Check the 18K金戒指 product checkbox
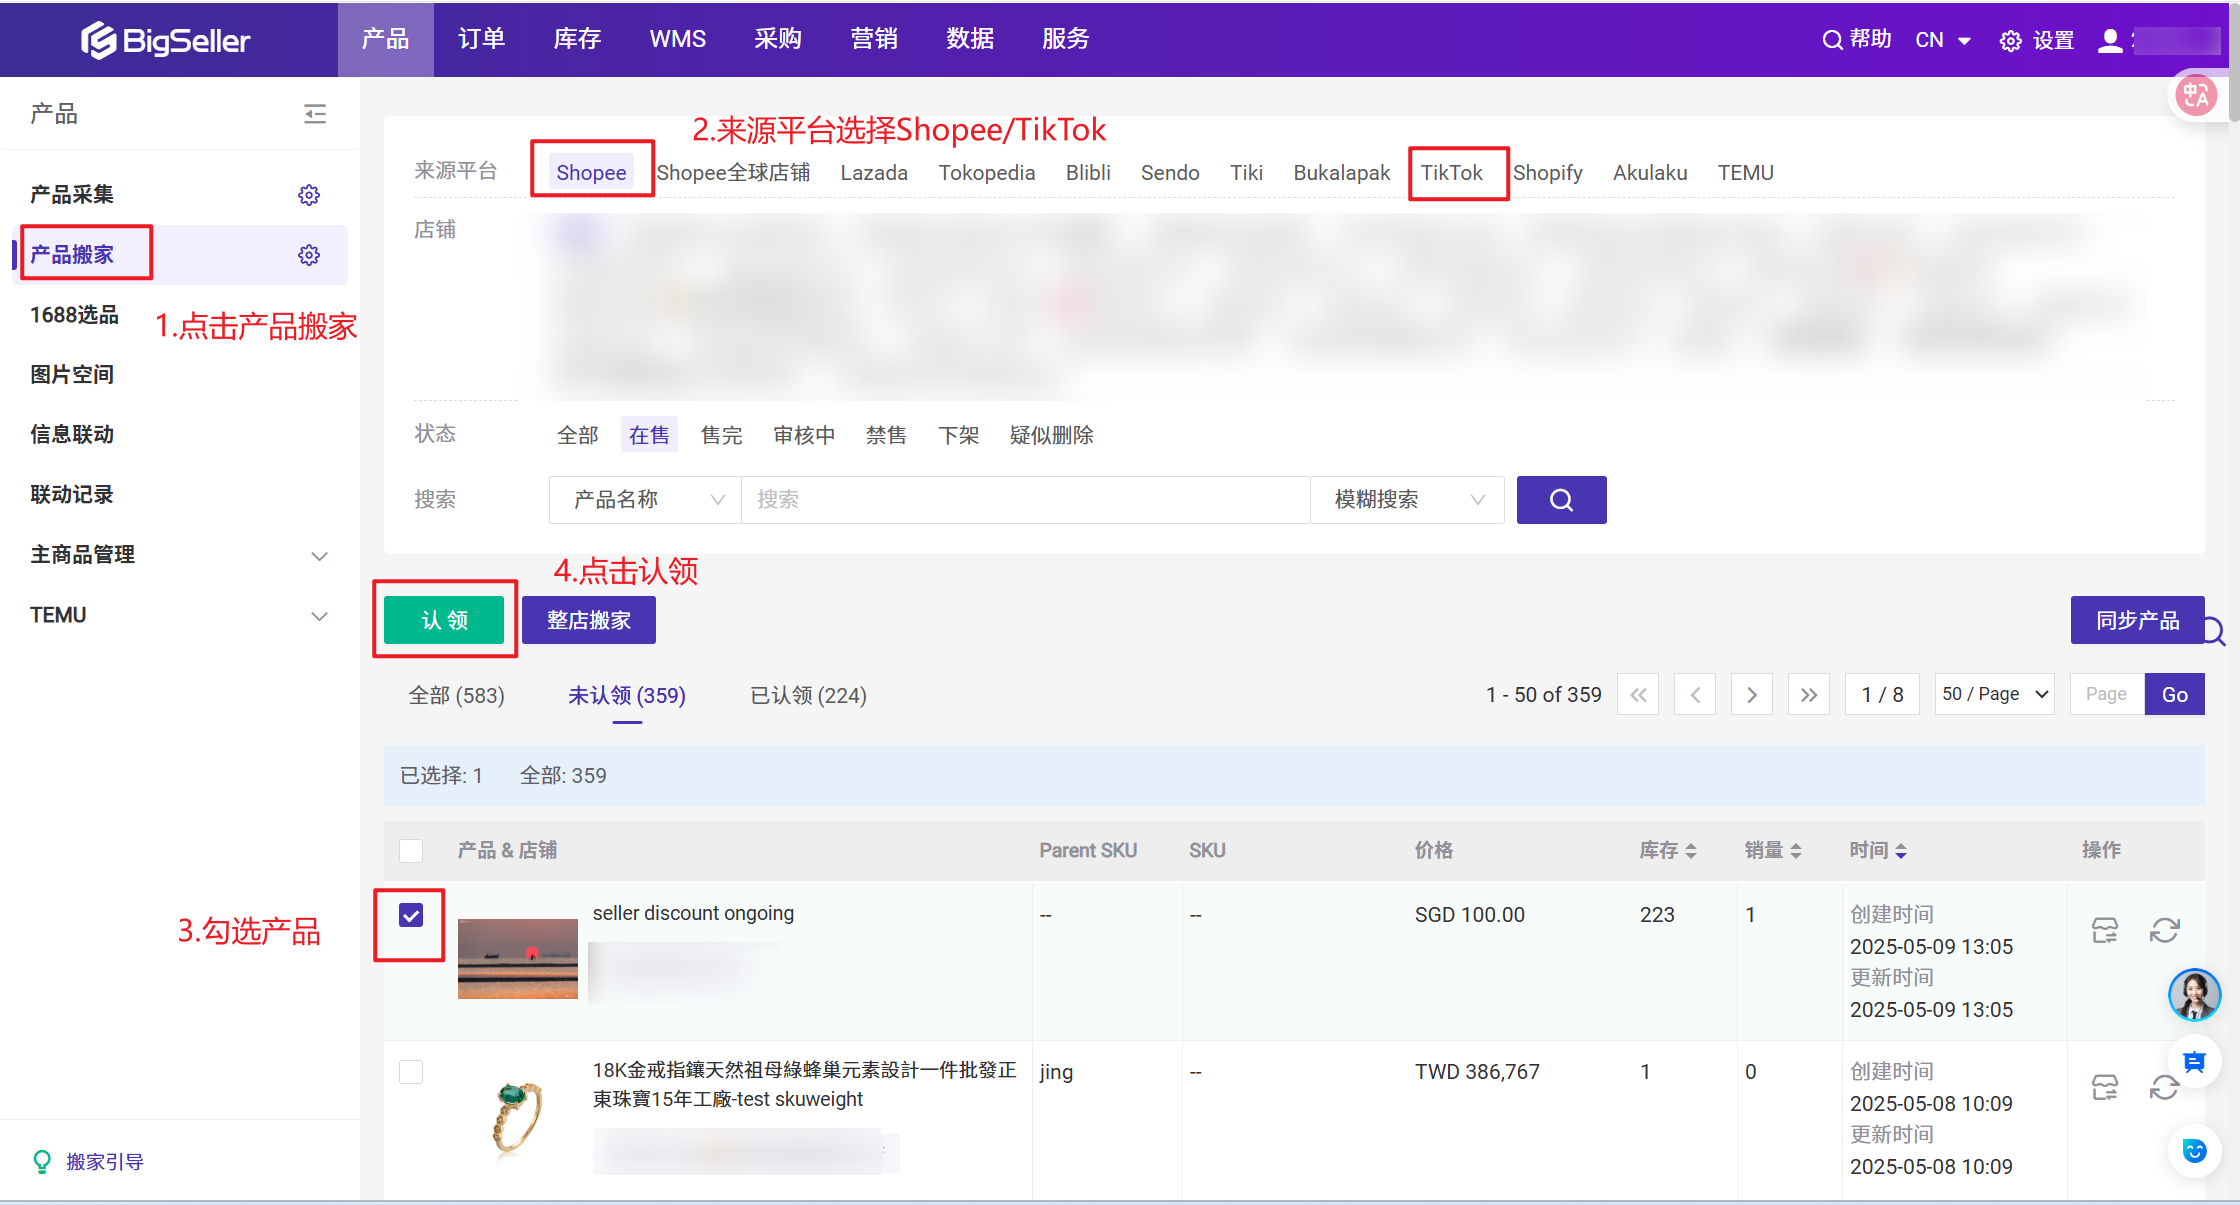2240x1205 pixels. (411, 1072)
